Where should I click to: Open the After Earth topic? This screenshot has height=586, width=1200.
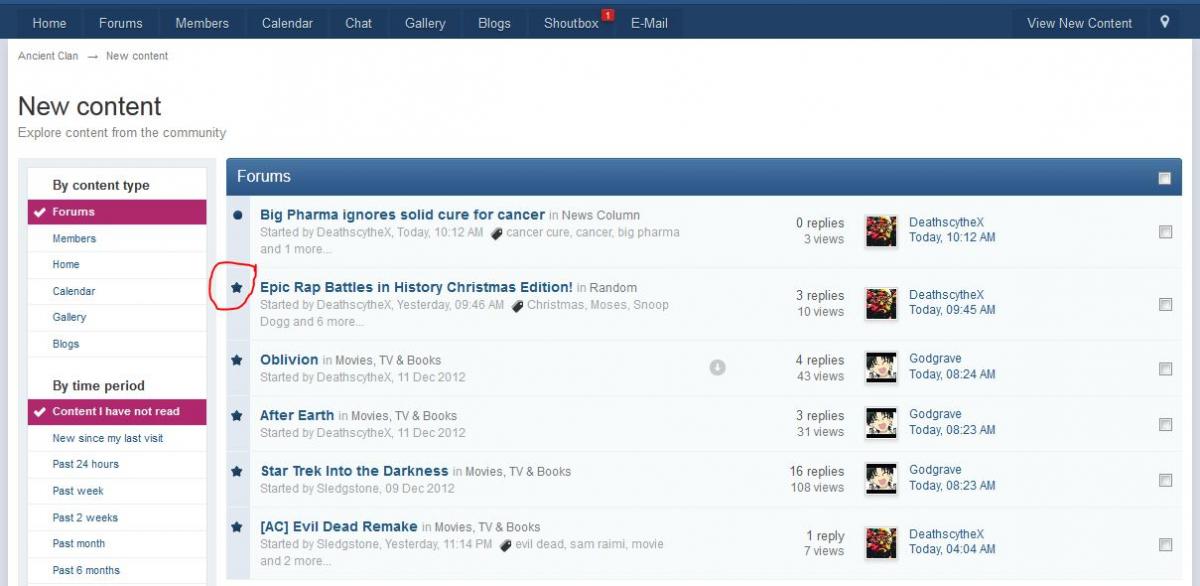pos(297,415)
